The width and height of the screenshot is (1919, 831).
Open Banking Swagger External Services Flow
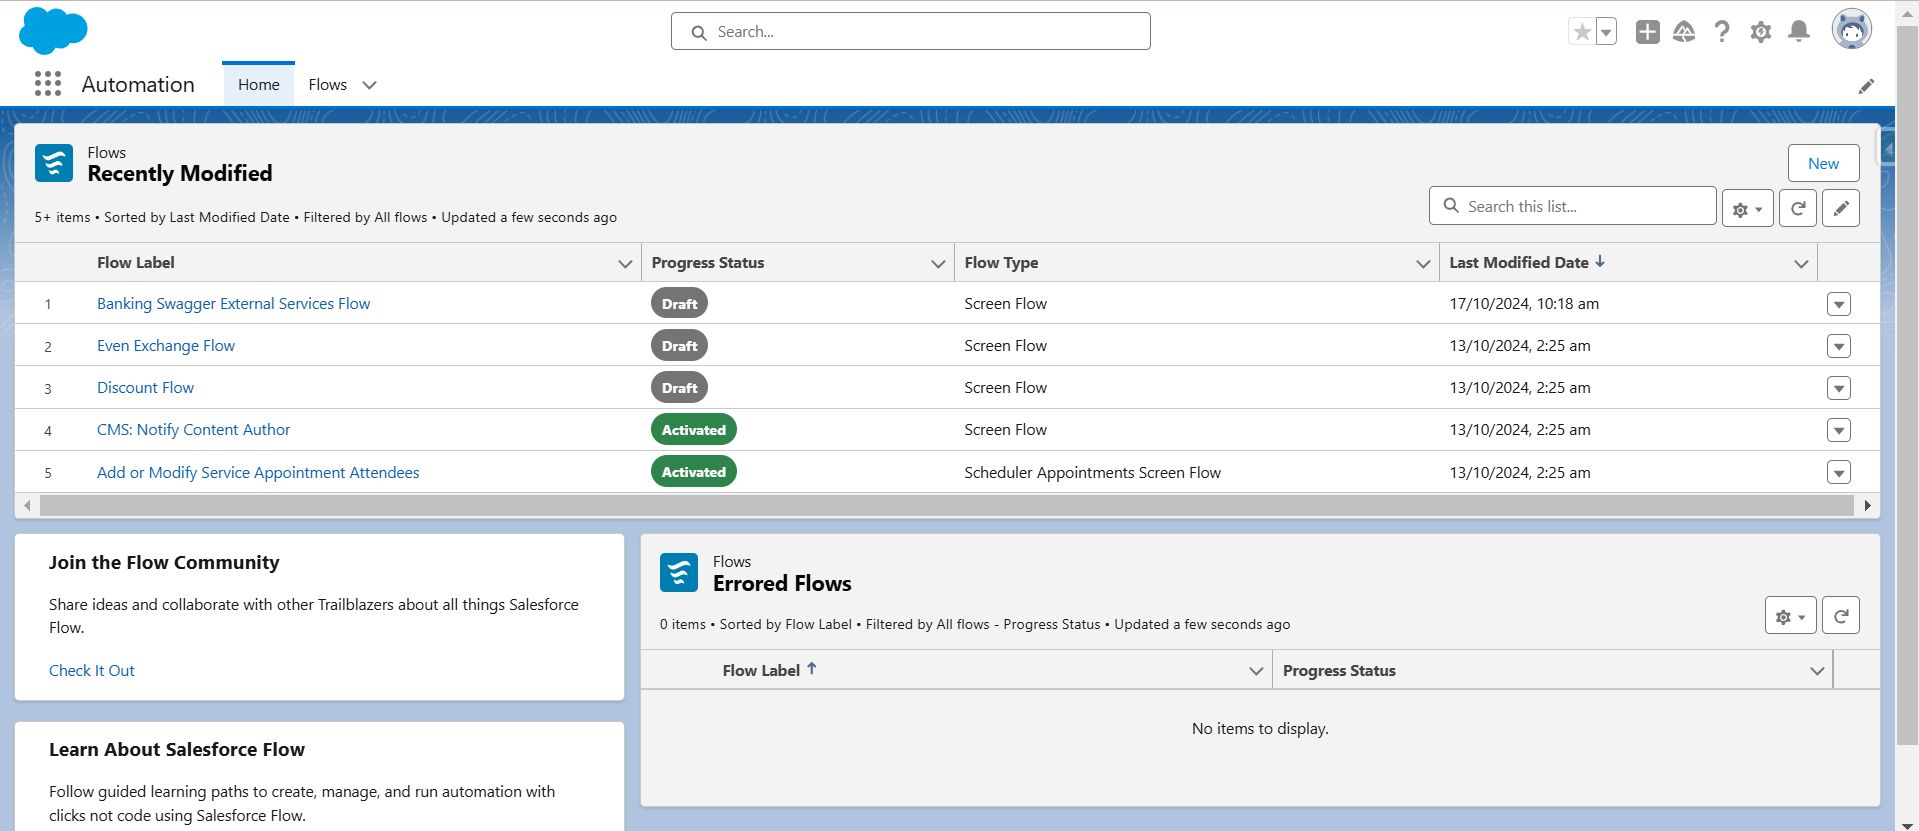pyautogui.click(x=233, y=303)
